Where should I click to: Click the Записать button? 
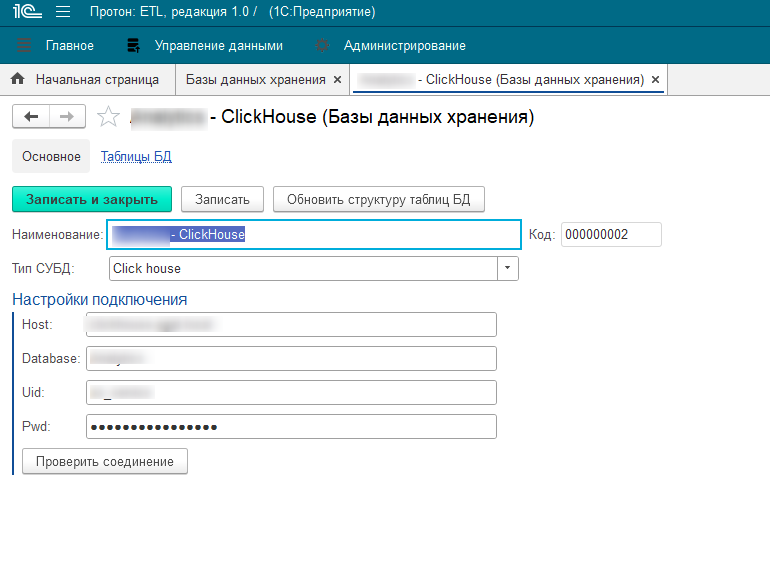pos(222,199)
